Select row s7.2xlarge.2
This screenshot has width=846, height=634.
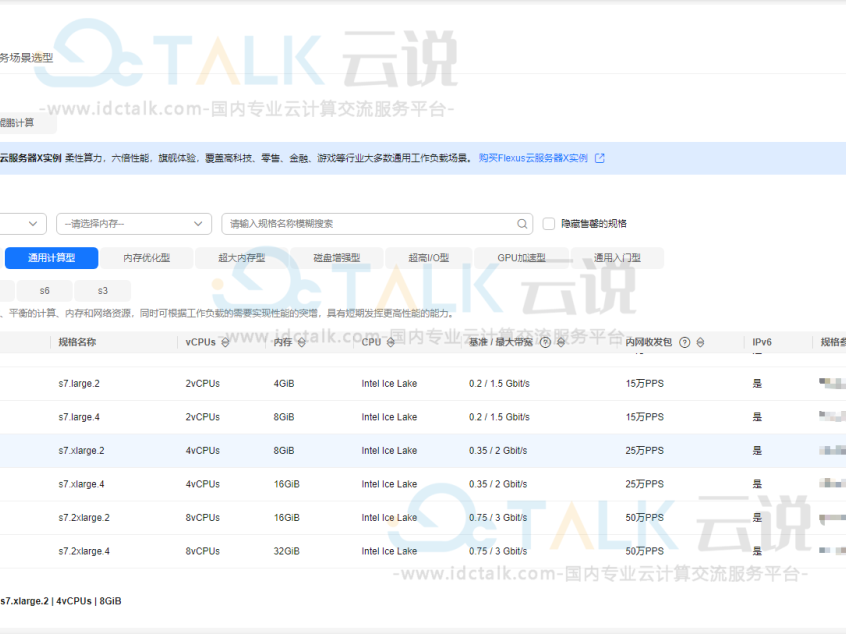[423, 517]
